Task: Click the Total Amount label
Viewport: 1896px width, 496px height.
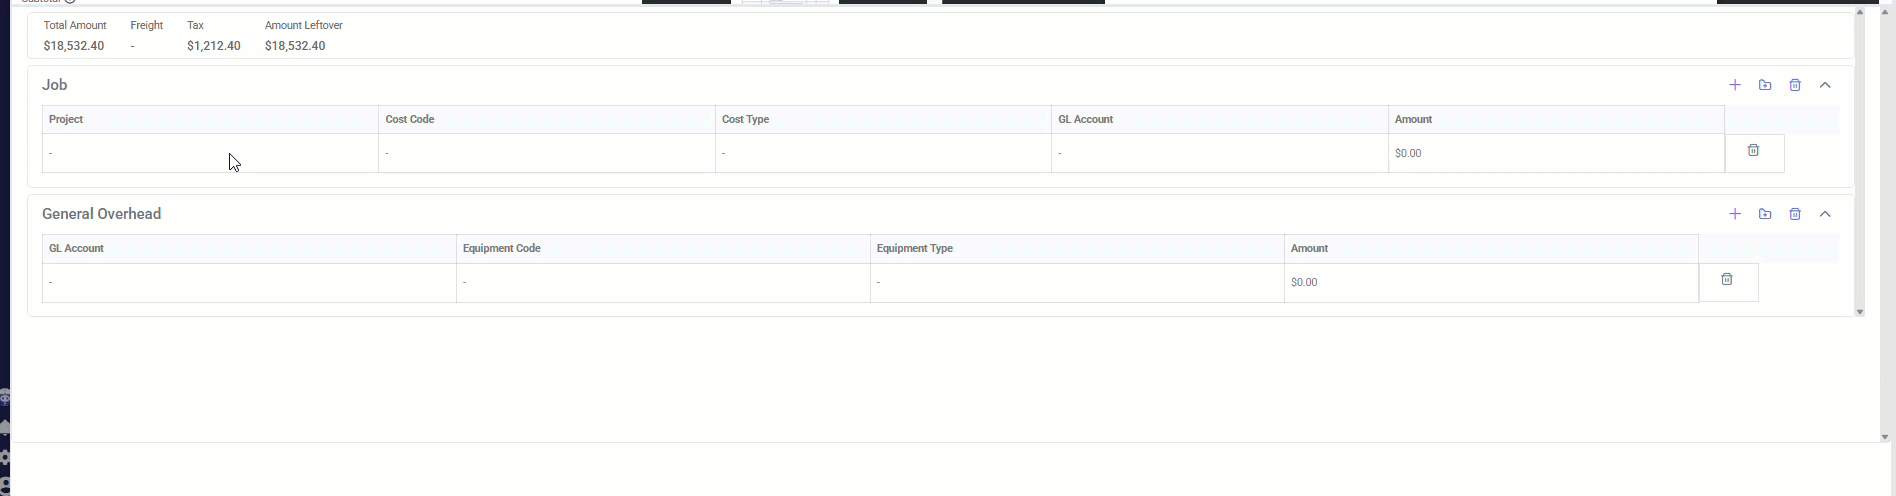Action: [x=75, y=25]
